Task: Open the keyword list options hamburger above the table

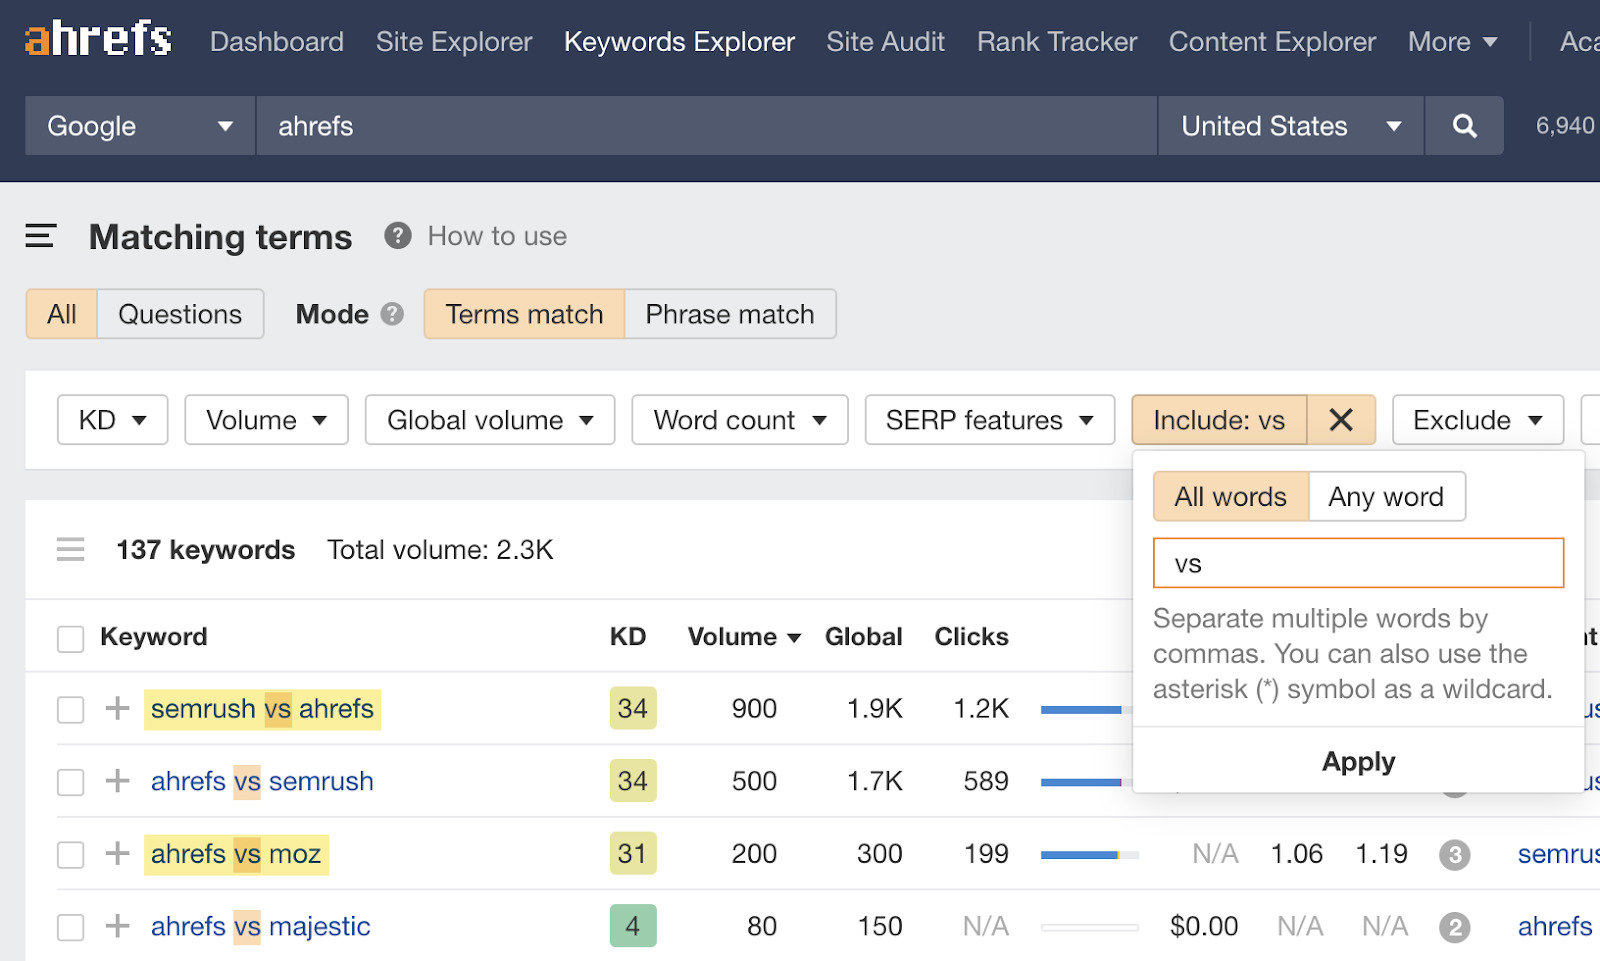Action: tap(70, 549)
